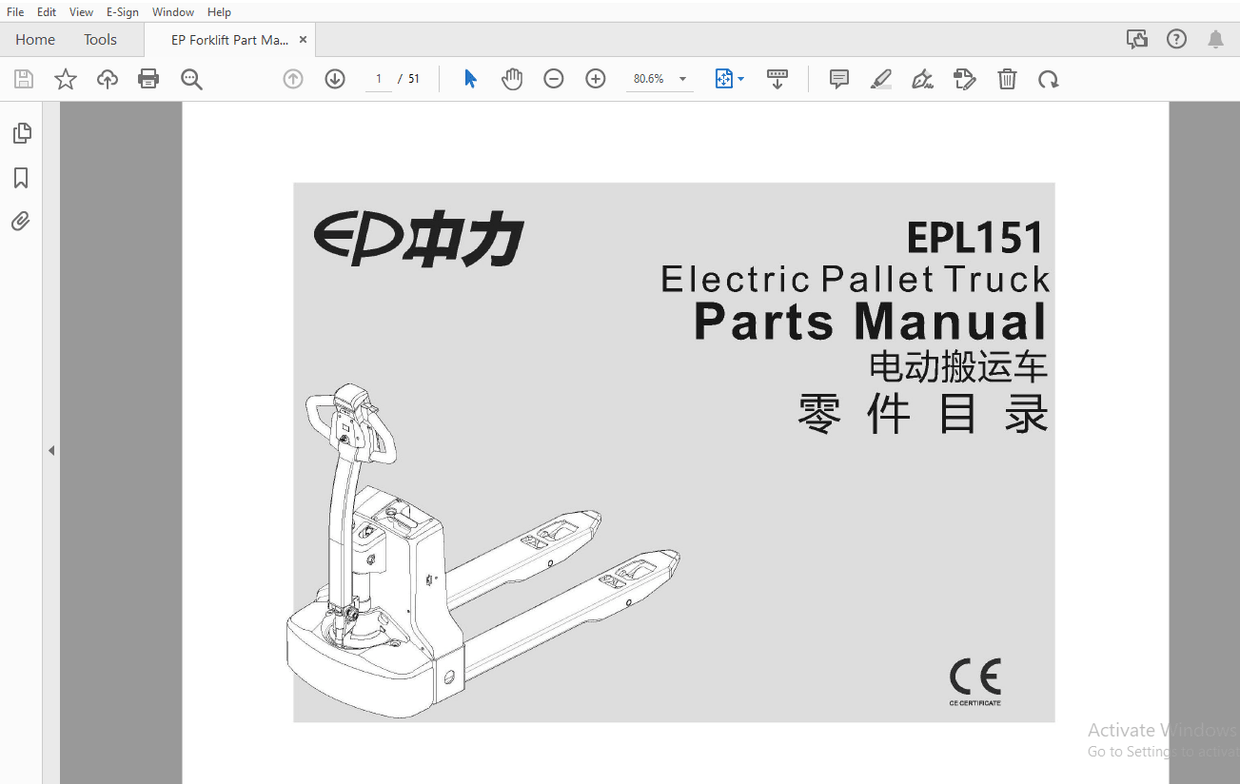Open the page thumbnails panel
Screen dimensions: 1240x784
(22, 132)
